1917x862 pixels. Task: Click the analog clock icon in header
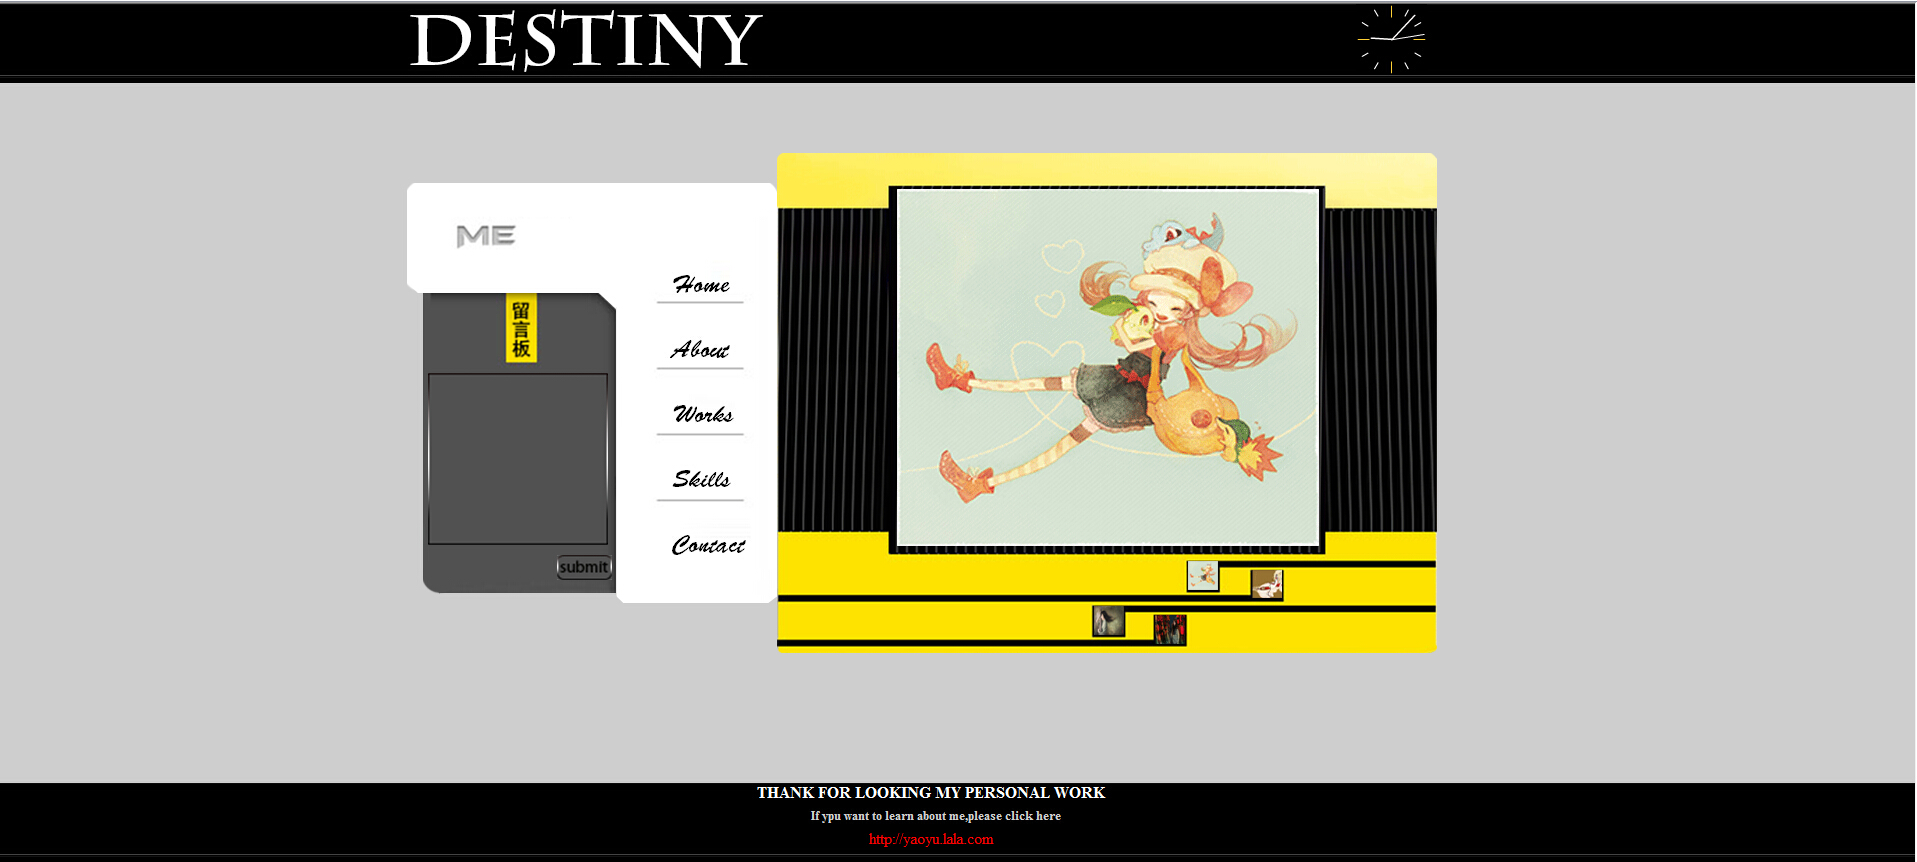tap(1391, 40)
